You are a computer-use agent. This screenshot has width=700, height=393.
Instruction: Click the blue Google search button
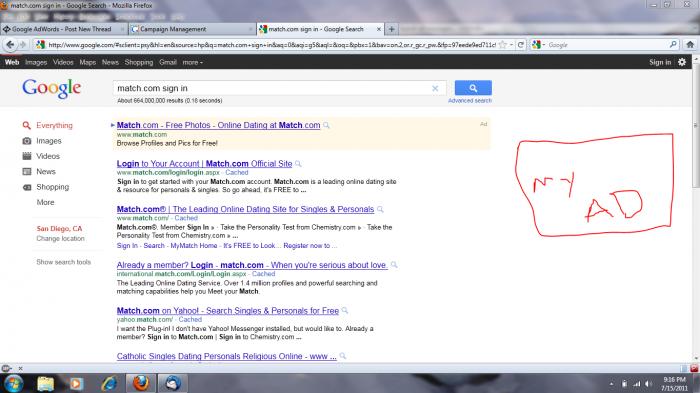[x=473, y=88]
